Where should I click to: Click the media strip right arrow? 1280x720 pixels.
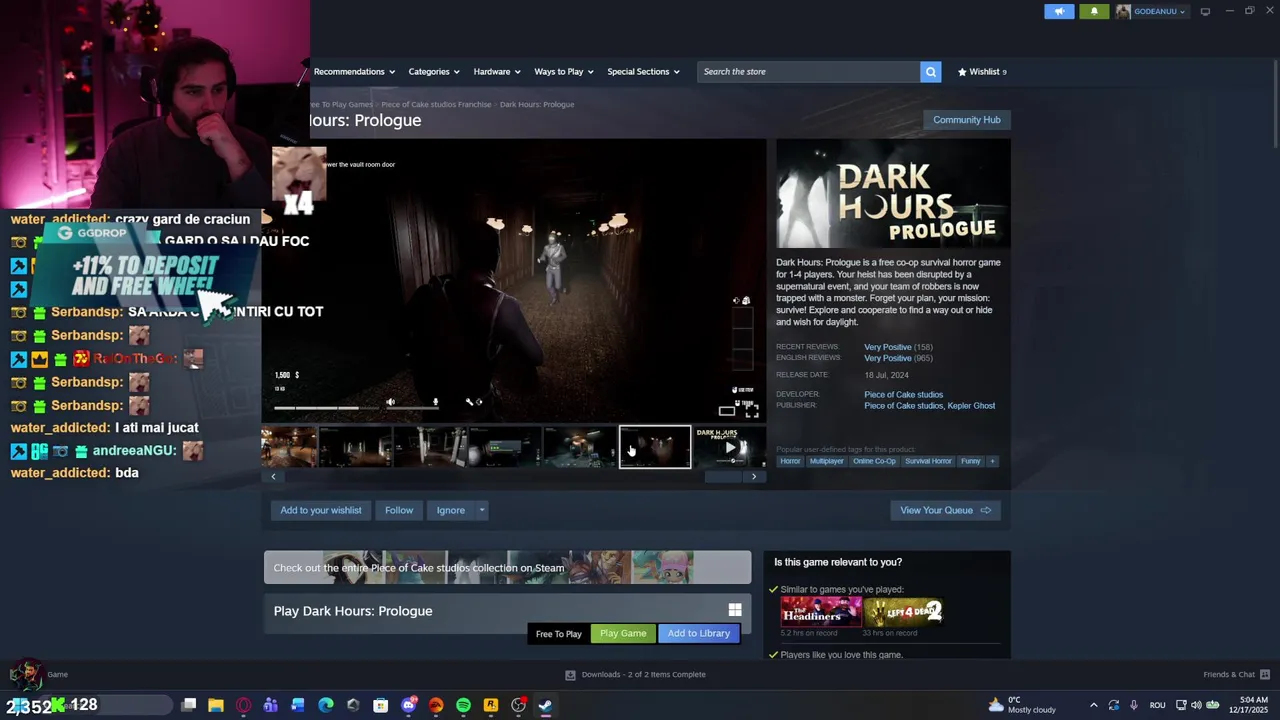(754, 477)
